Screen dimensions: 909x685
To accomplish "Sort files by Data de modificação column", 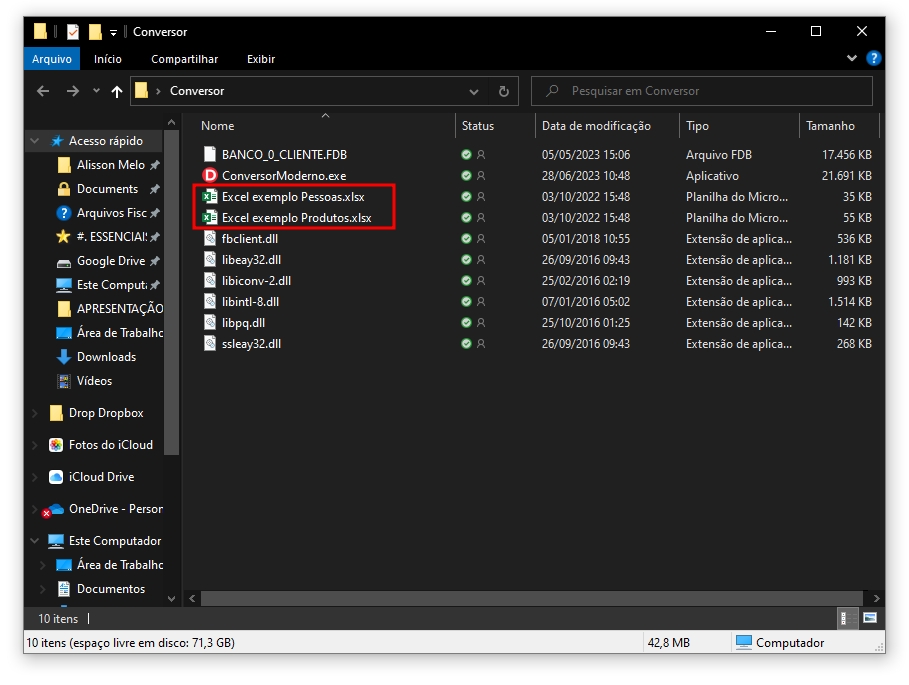I will click(596, 126).
